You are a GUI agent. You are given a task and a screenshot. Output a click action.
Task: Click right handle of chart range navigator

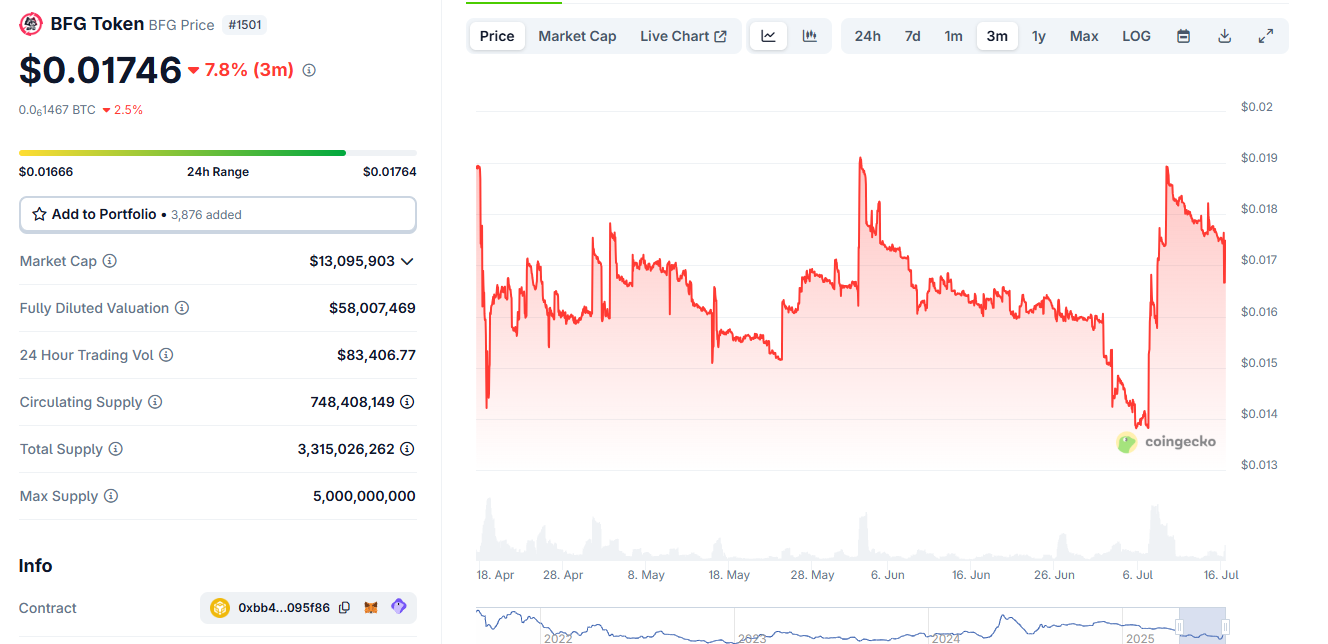[x=1225, y=626]
